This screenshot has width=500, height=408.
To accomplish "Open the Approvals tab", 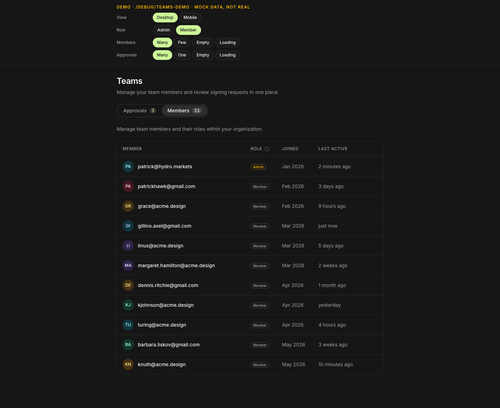I will click(139, 111).
